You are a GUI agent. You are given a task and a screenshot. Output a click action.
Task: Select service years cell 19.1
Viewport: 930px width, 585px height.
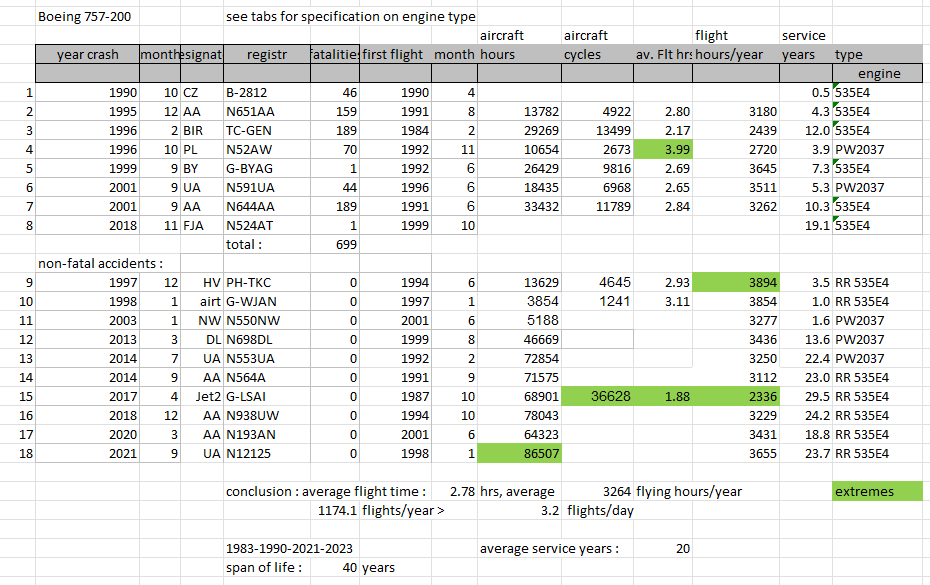[805, 225]
